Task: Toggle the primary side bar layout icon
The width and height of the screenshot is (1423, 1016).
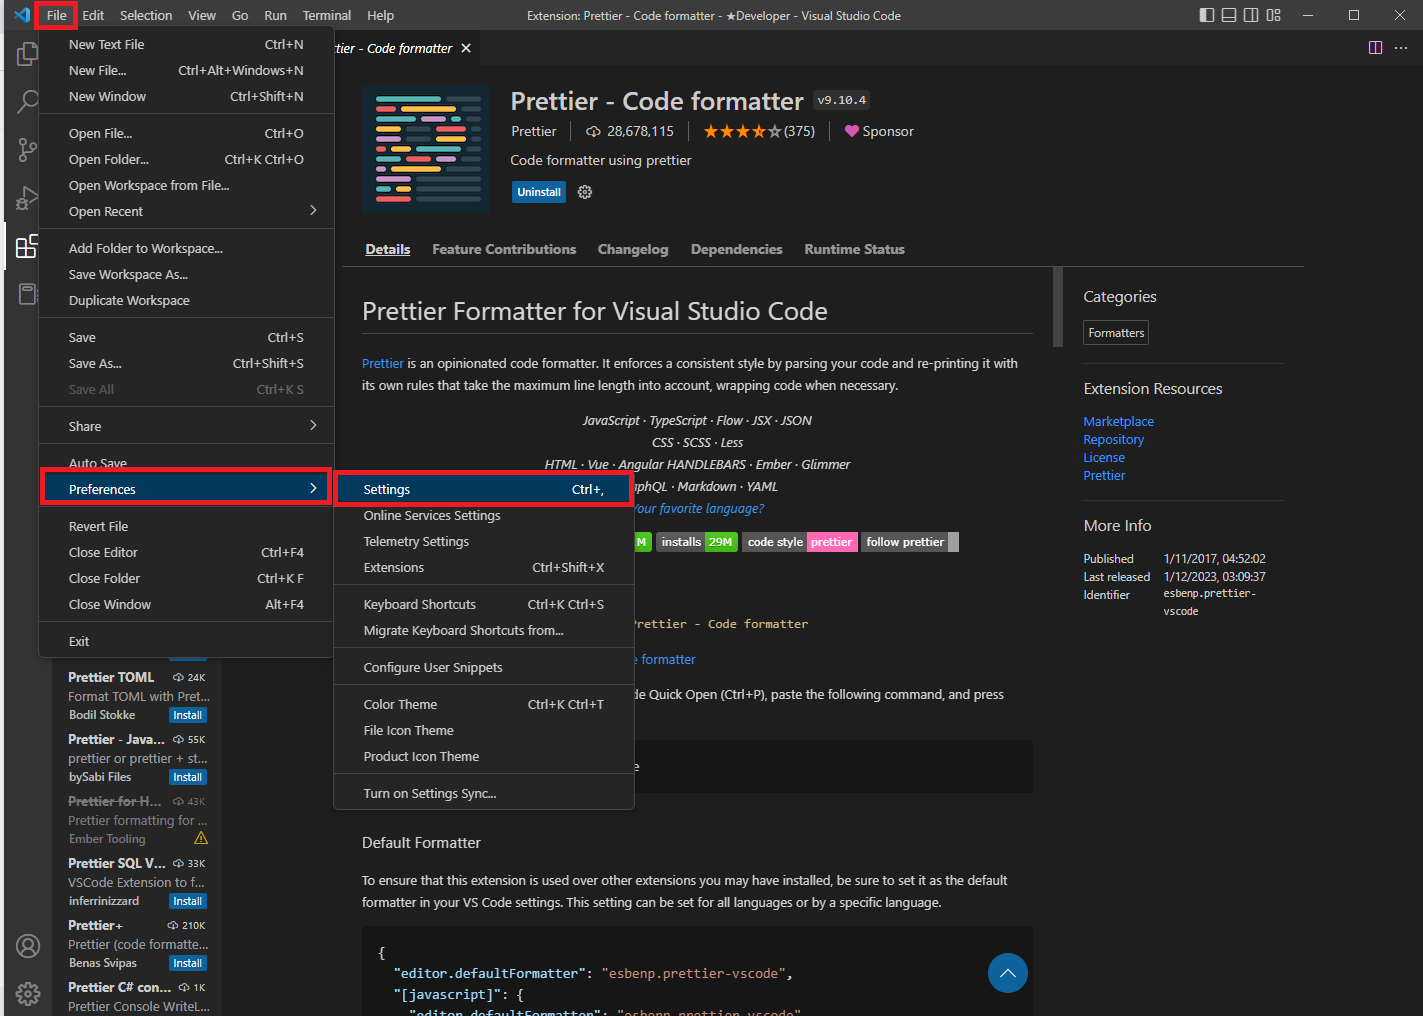Action: [1207, 15]
